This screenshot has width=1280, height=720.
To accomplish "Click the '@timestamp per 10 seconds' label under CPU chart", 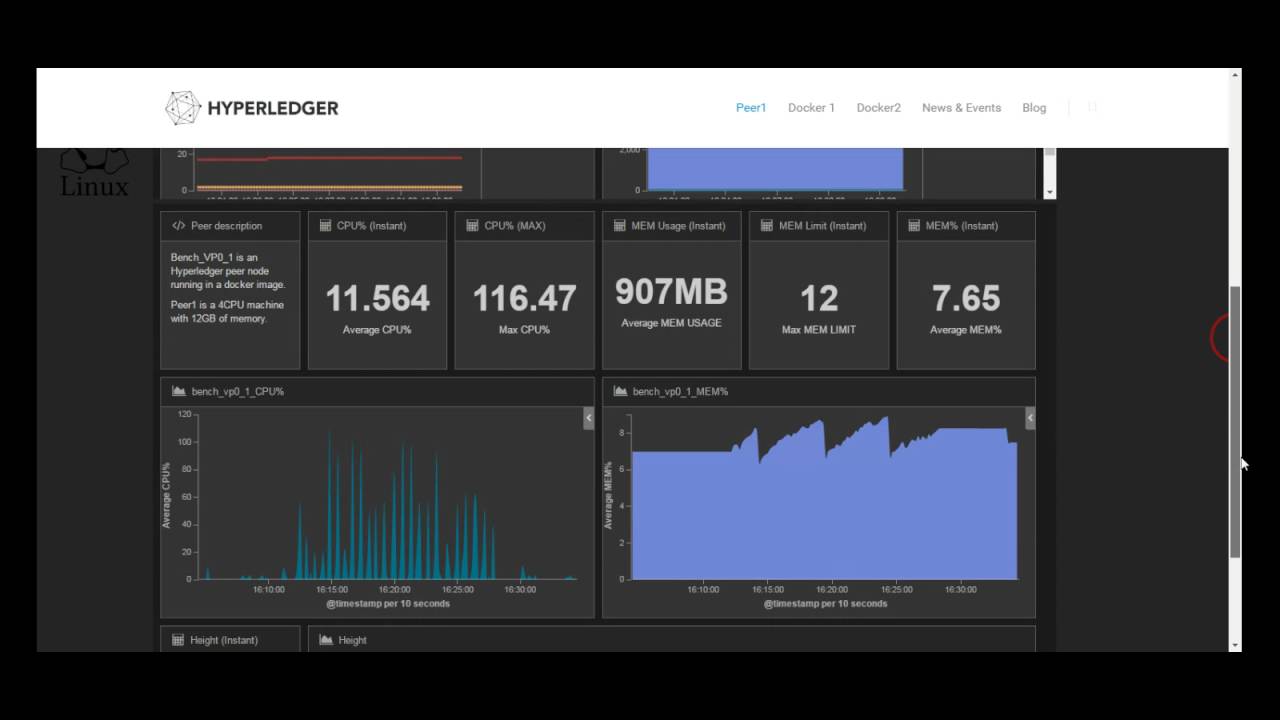I will pyautogui.click(x=388, y=604).
